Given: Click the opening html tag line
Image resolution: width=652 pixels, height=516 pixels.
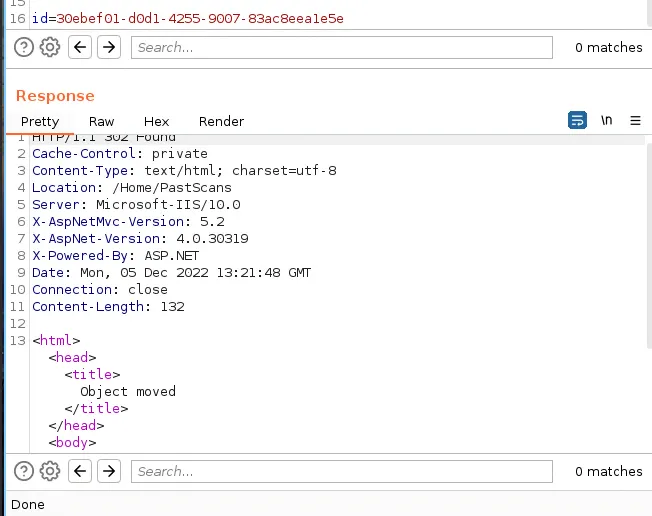Looking at the screenshot, I should (56, 341).
